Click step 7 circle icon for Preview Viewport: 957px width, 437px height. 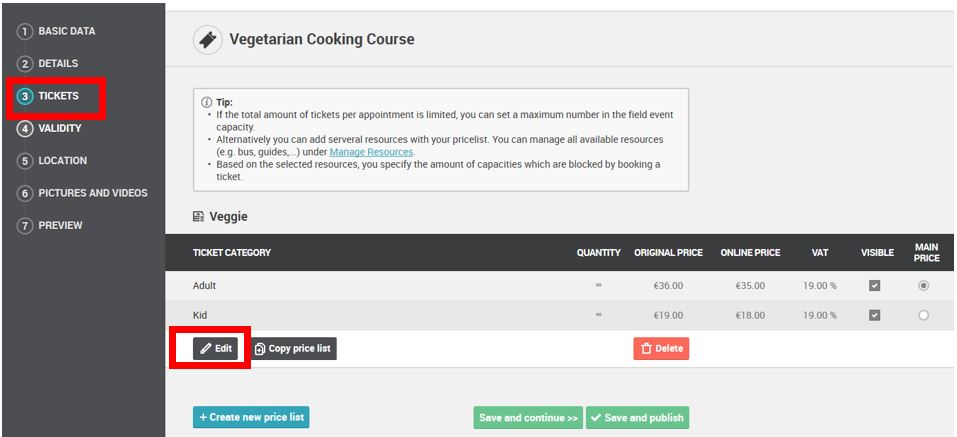[x=24, y=226]
